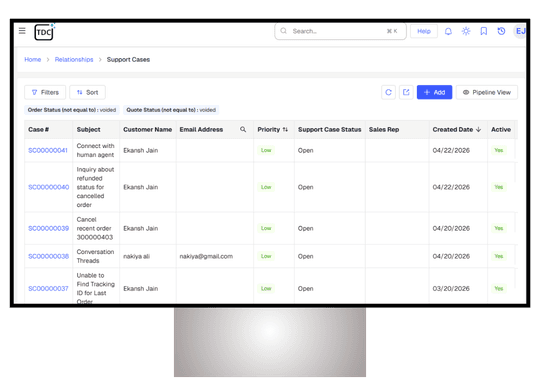Click Low priority badge for SC00000038
Image resolution: width=540 pixels, height=384 pixels.
(266, 256)
